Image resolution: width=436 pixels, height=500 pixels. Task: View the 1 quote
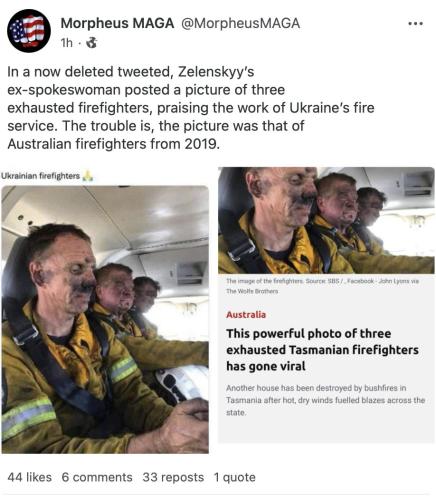pos(235,477)
